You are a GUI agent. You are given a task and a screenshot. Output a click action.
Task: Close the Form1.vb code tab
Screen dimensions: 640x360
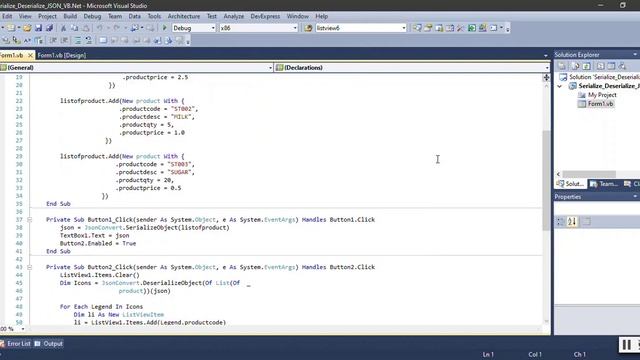coord(30,55)
